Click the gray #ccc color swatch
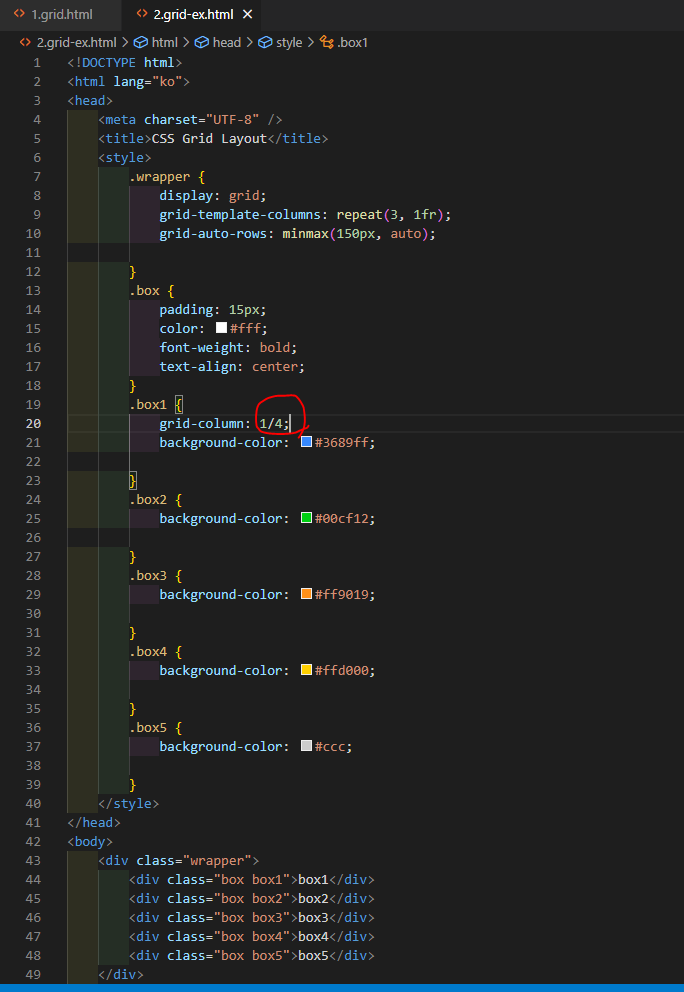 coord(306,745)
